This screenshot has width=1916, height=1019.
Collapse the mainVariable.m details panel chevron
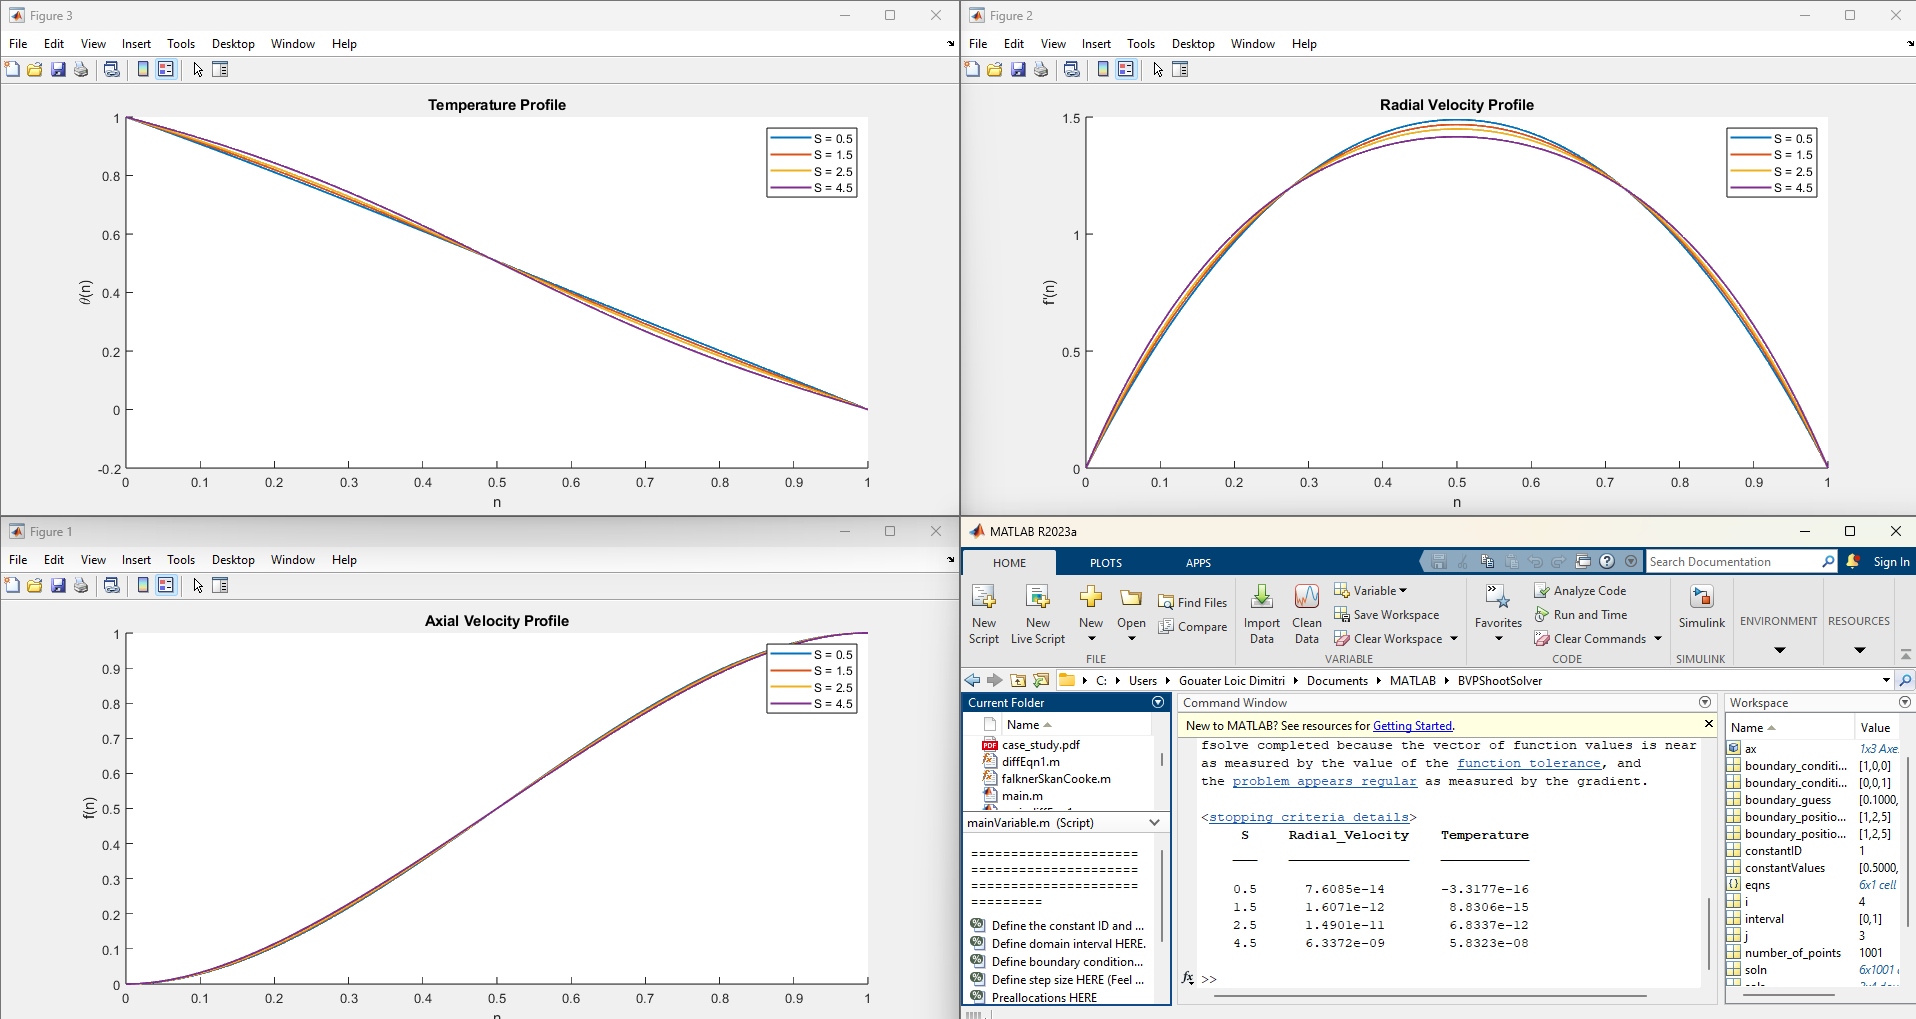(x=1155, y=822)
